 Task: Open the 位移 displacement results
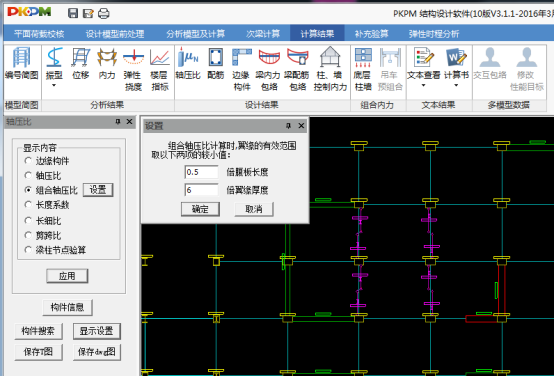click(x=81, y=64)
